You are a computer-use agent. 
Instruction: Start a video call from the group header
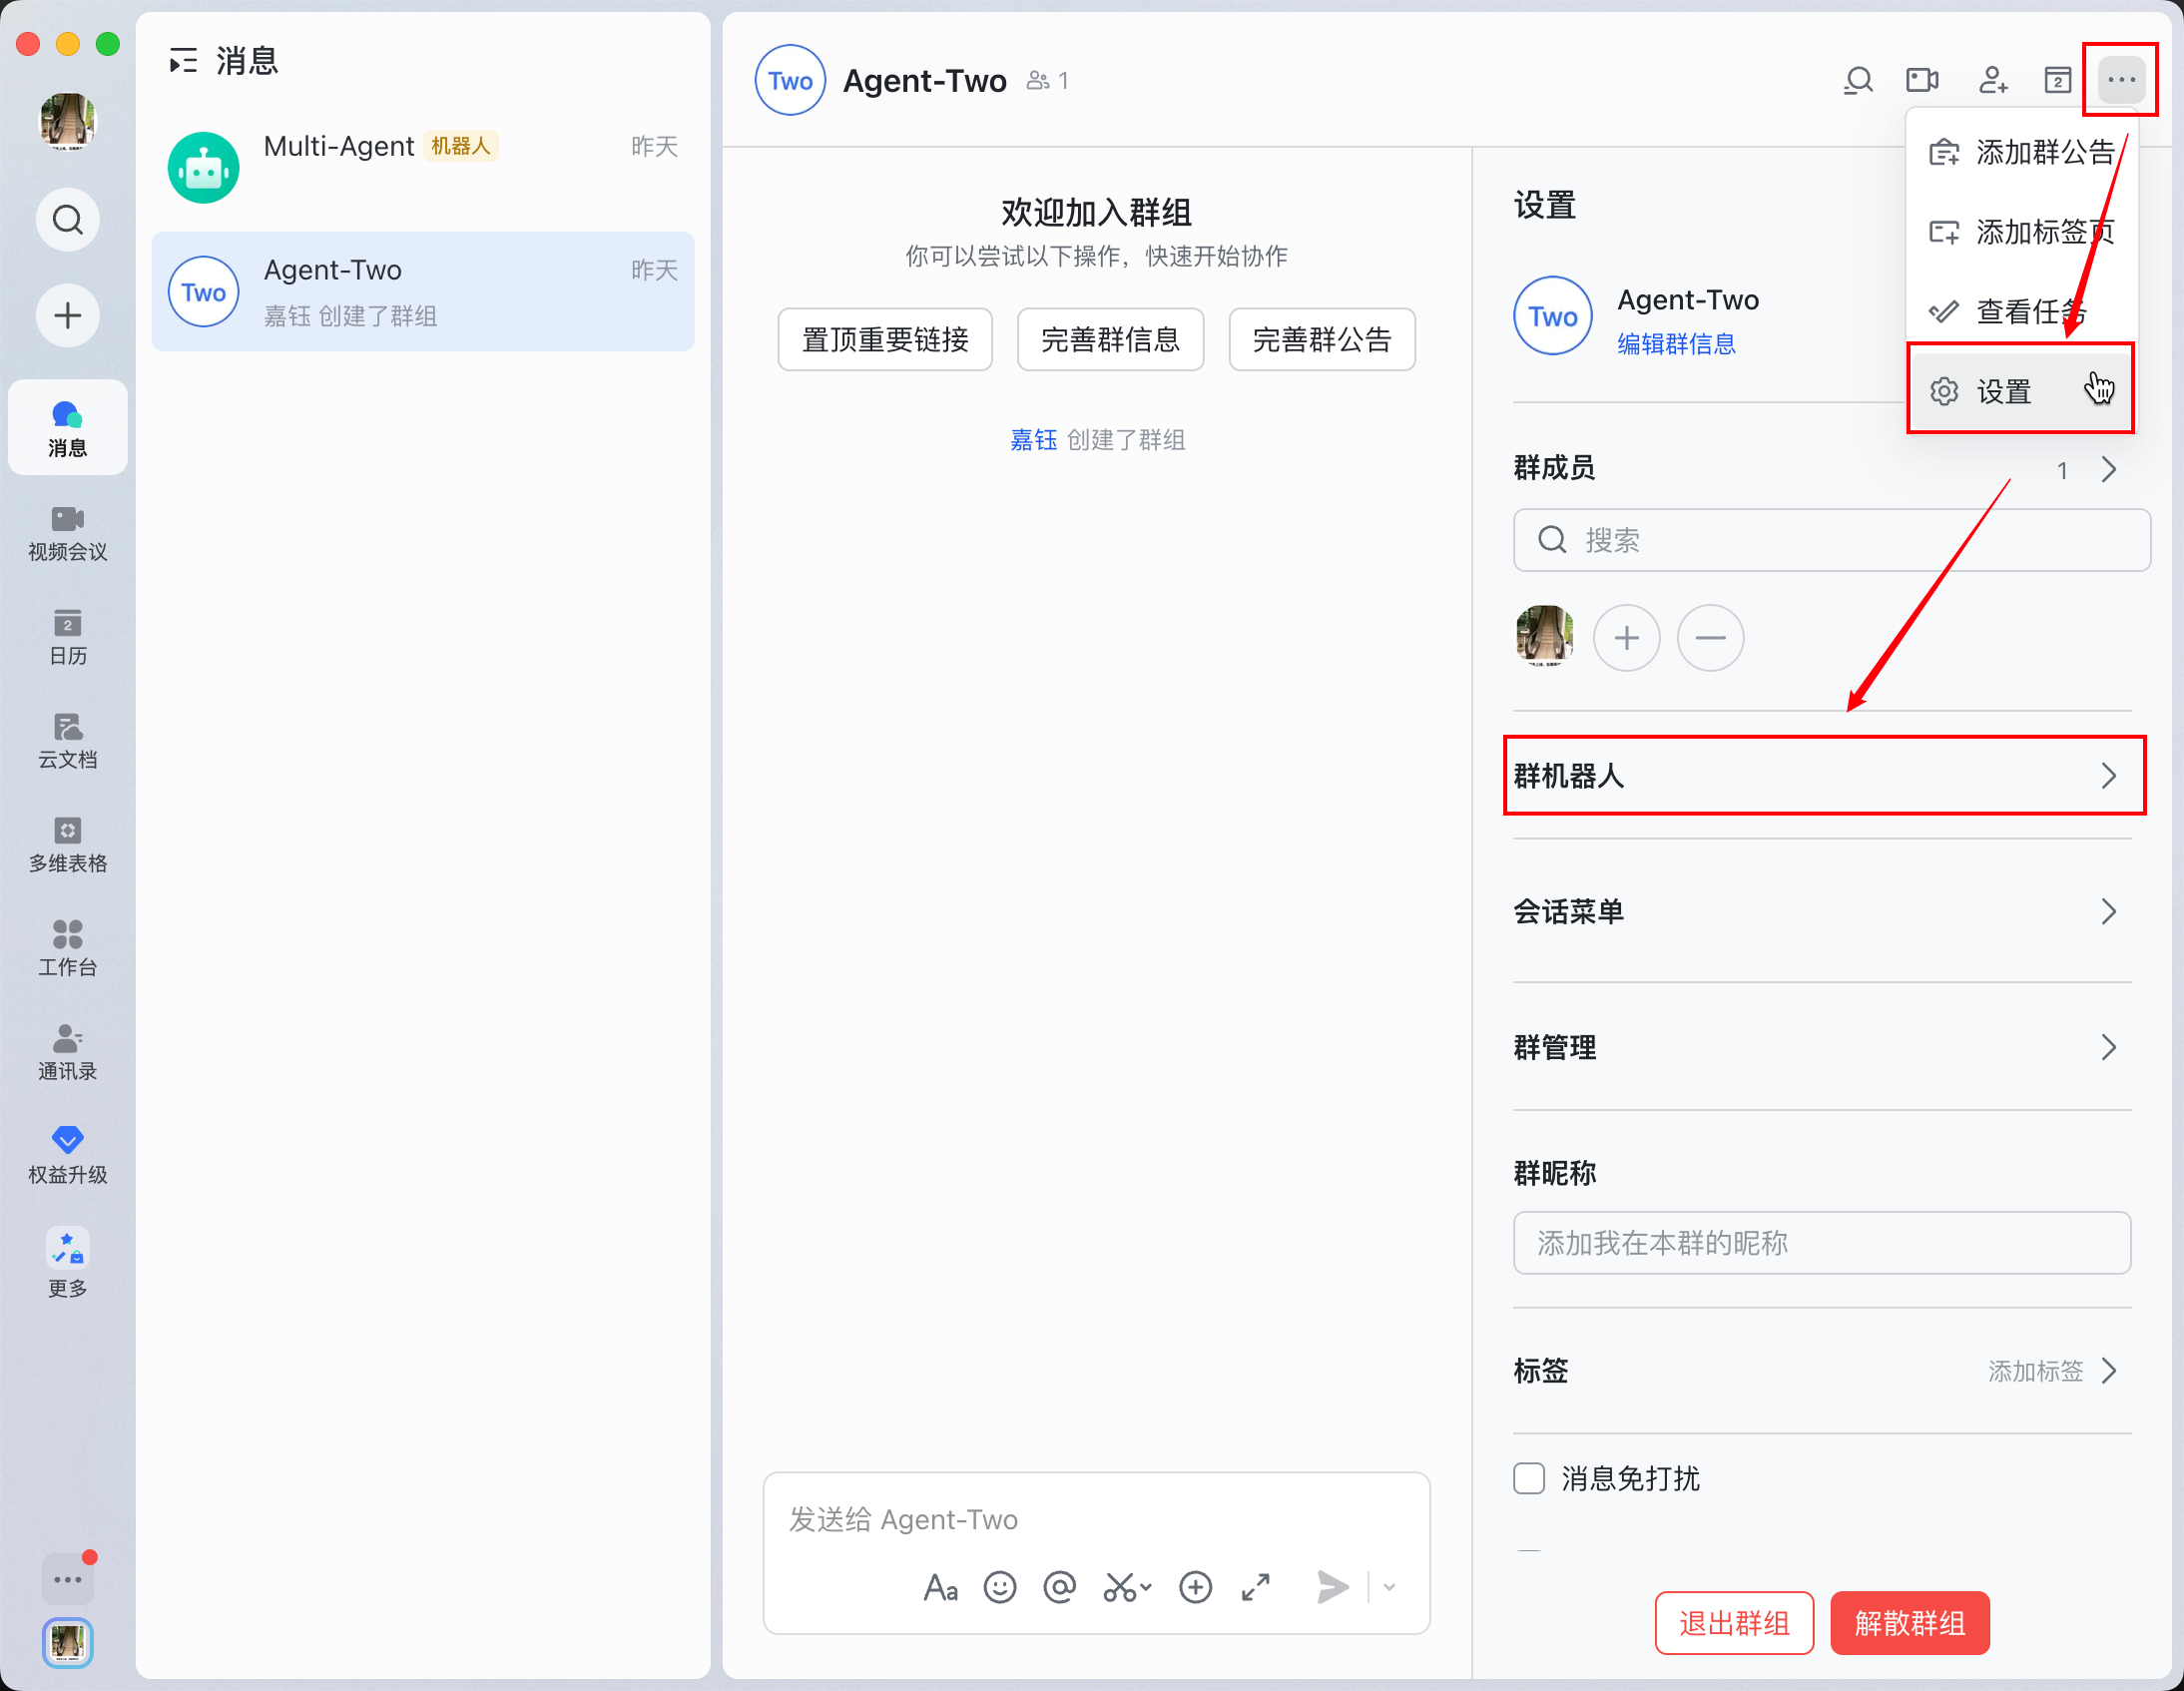pos(1922,80)
